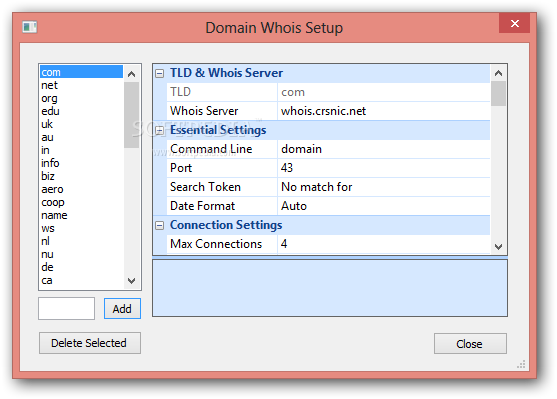
Task: Select 'coop' in the TLD list
Action: tap(81, 202)
